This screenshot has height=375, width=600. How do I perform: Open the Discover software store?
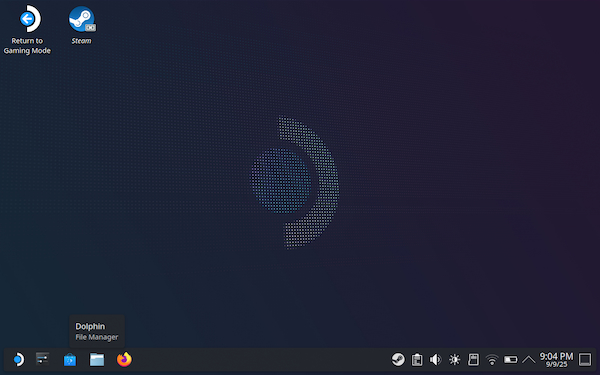pyautogui.click(x=70, y=360)
